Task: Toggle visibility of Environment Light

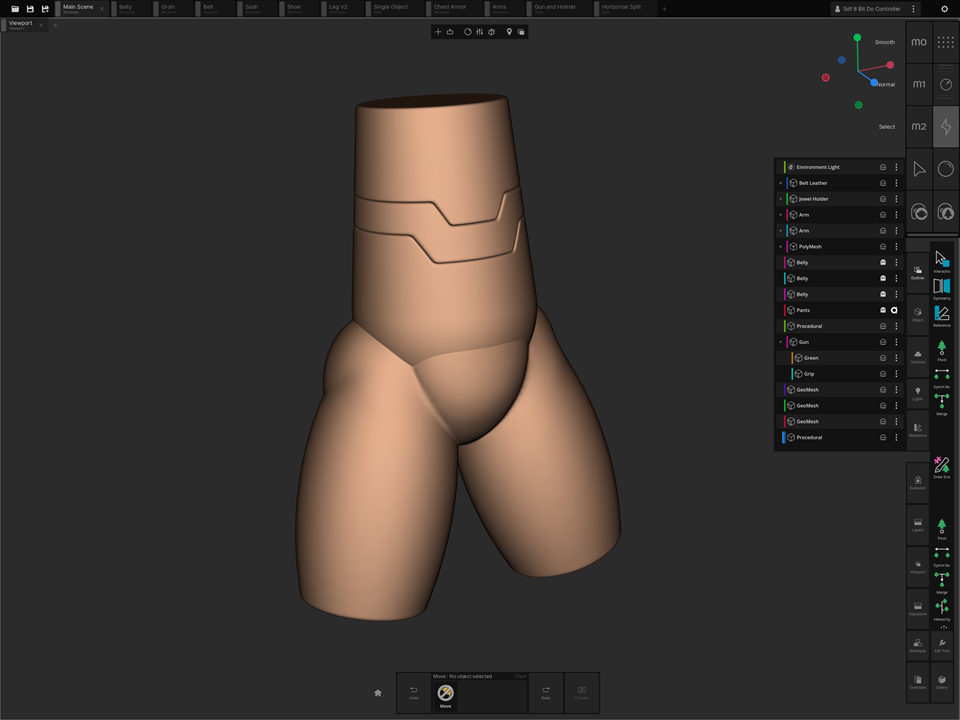Action: [x=883, y=167]
